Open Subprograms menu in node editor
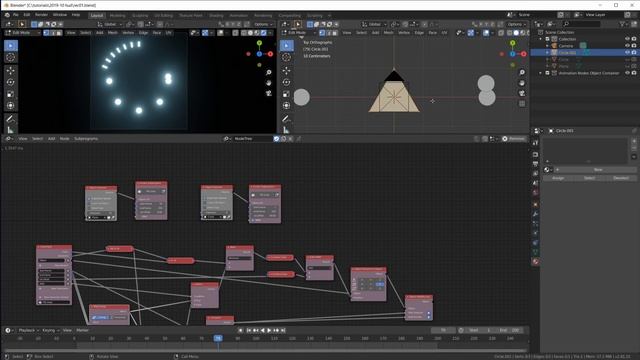 (86, 139)
